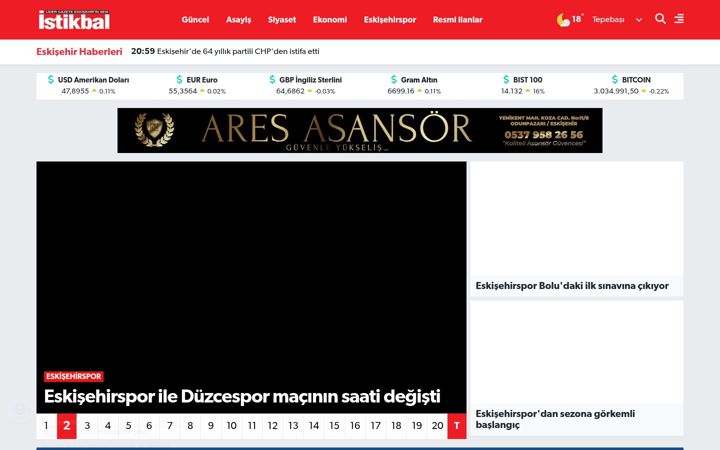
Task: Go to slide 19
Action: [x=417, y=426]
